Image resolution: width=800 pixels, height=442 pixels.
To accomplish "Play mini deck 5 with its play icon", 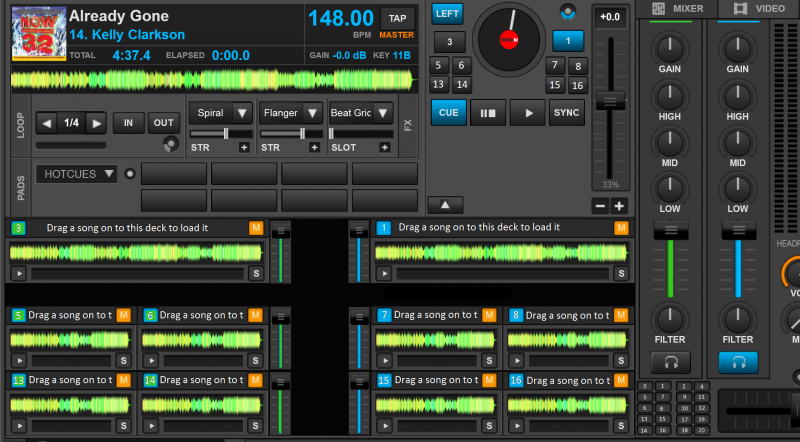I will point(19,360).
